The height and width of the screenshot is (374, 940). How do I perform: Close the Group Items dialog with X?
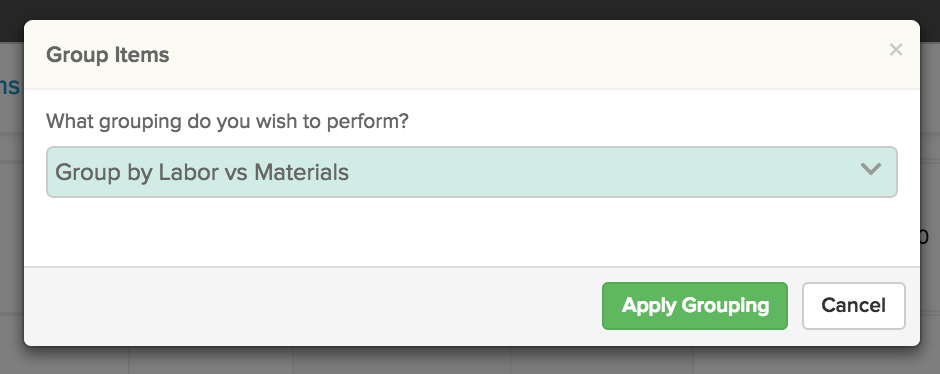click(x=896, y=50)
